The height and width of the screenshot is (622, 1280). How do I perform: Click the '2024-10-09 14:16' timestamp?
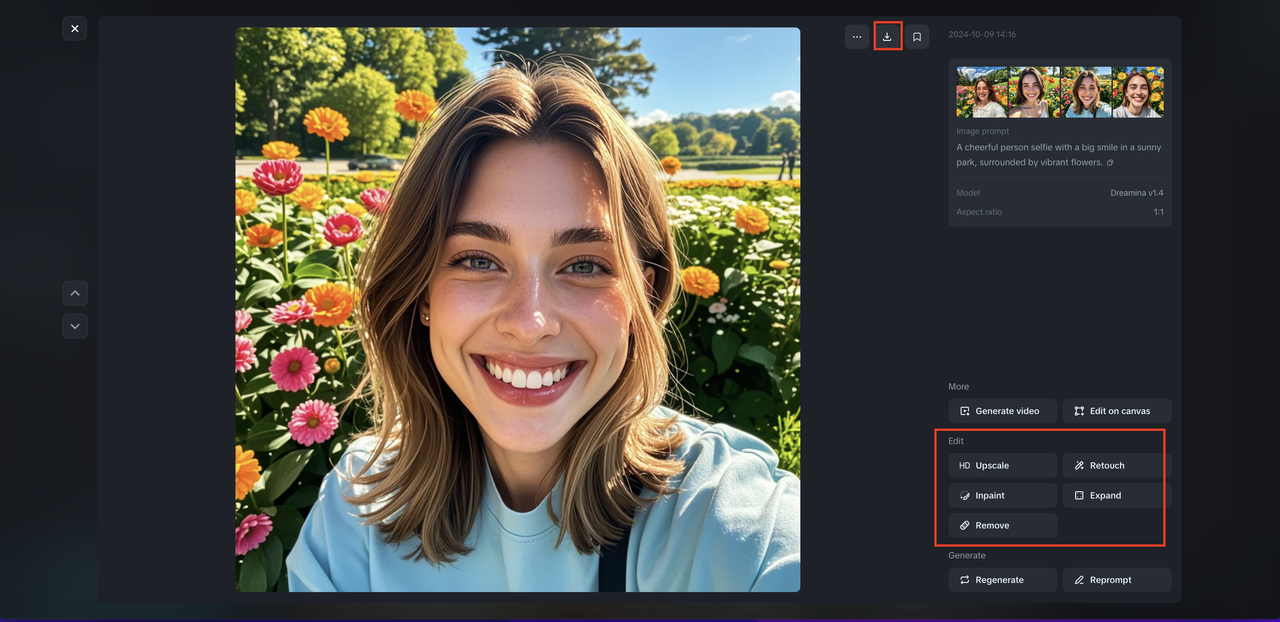pos(982,34)
